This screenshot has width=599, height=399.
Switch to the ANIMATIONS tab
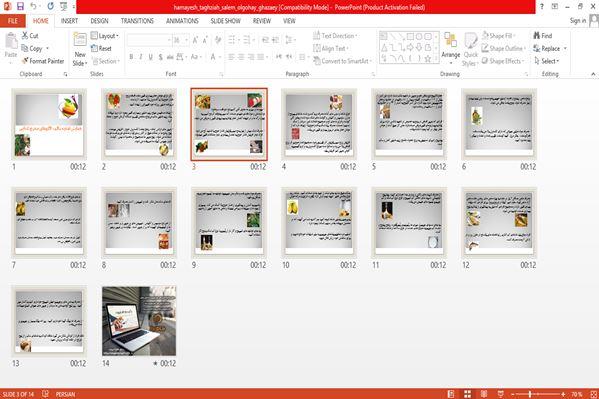click(182, 21)
